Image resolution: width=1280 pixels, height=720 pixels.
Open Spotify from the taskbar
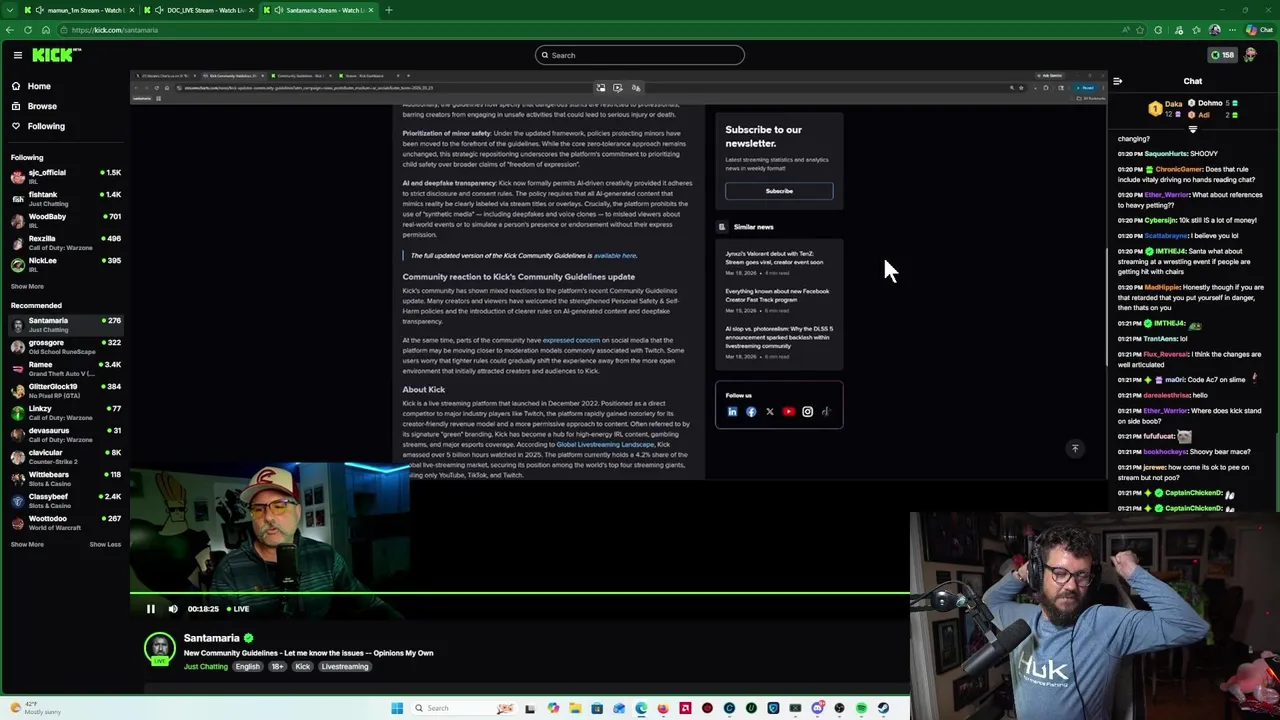click(861, 708)
